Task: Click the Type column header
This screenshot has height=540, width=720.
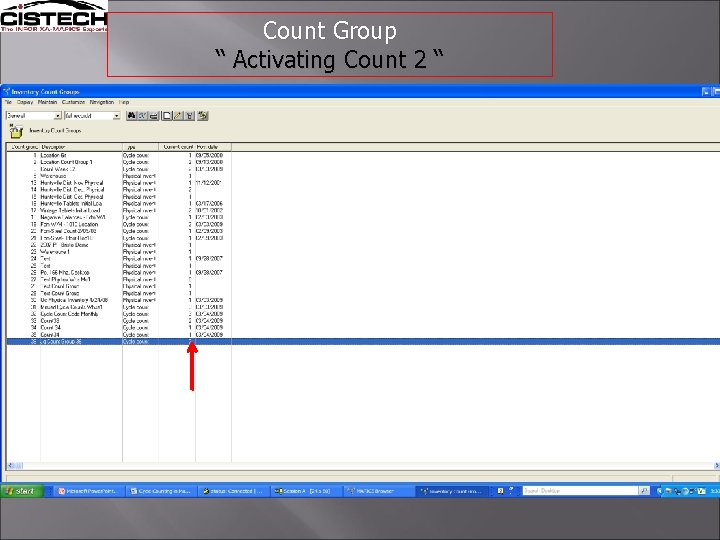Action: pos(141,147)
